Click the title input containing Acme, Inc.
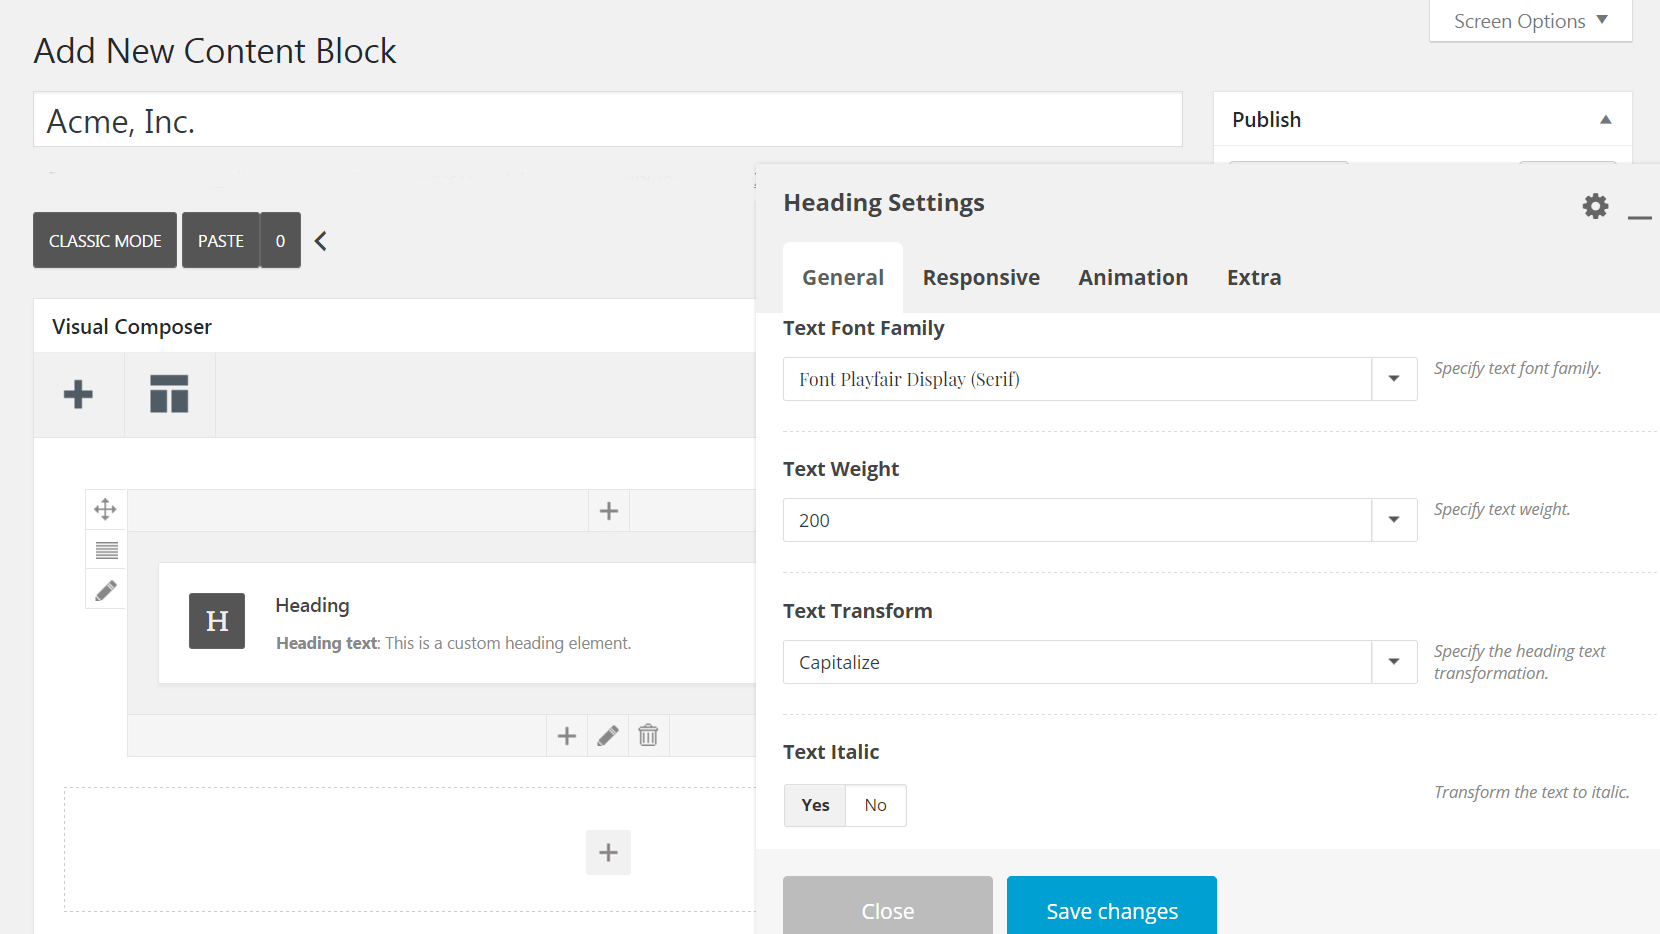The height and width of the screenshot is (934, 1660). coord(608,120)
